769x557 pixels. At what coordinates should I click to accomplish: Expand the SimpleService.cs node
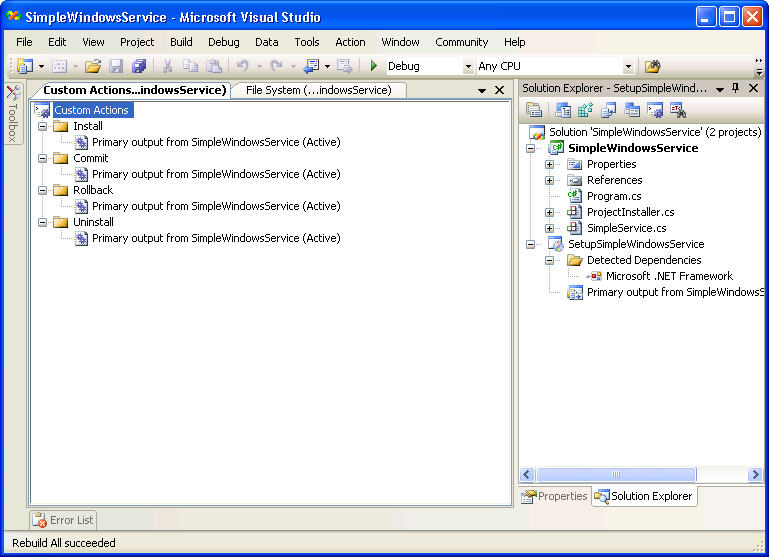pos(549,228)
